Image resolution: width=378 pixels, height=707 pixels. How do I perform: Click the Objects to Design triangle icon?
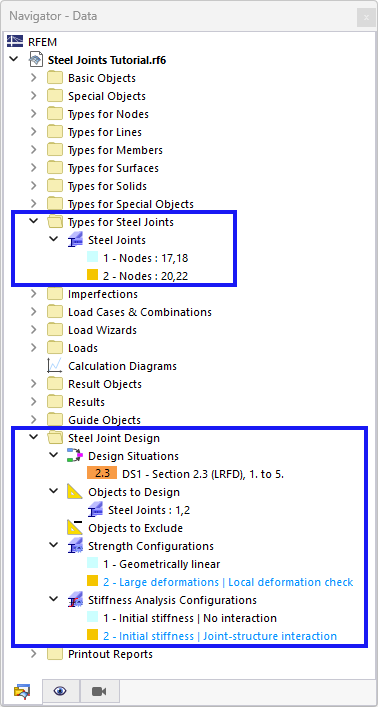[75, 492]
